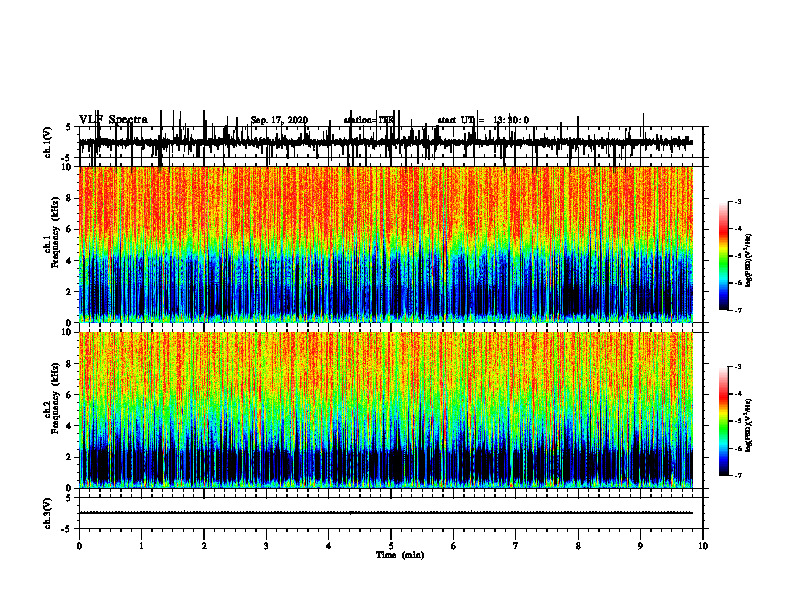Click time-axis tick label "8"
The height and width of the screenshot is (612, 792).
pos(578,546)
